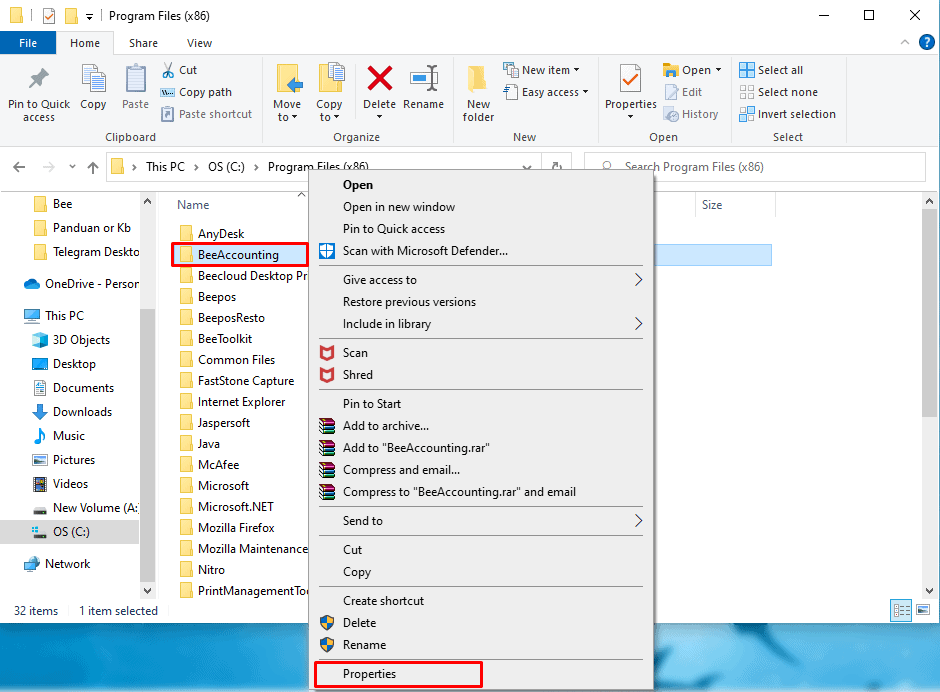Select OneDrive - Personal in the navigation pane
This screenshot has width=940, height=692.
(81, 284)
